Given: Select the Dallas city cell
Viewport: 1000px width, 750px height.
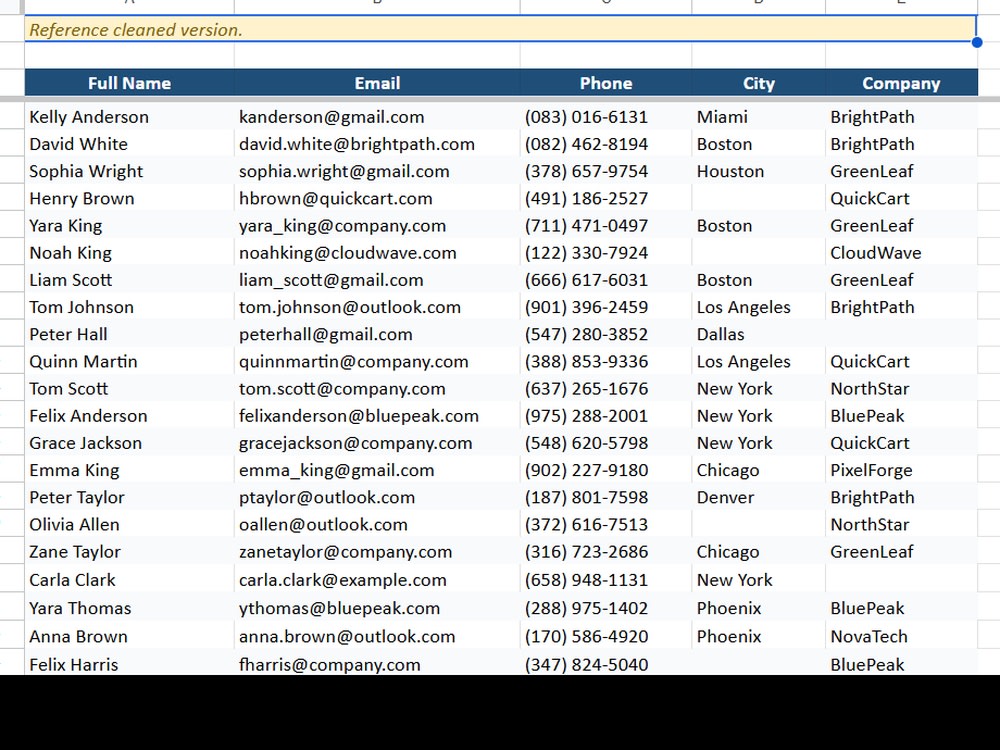Looking at the screenshot, I should (x=758, y=334).
